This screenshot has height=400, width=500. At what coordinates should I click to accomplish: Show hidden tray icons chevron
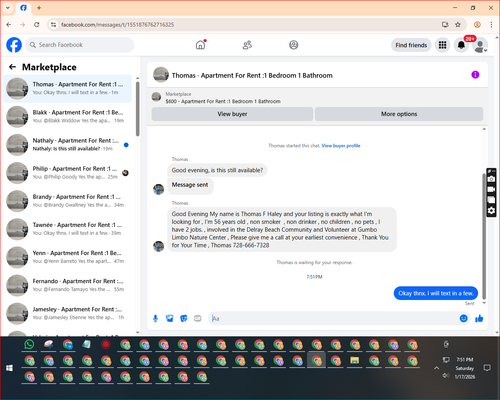click(x=436, y=368)
